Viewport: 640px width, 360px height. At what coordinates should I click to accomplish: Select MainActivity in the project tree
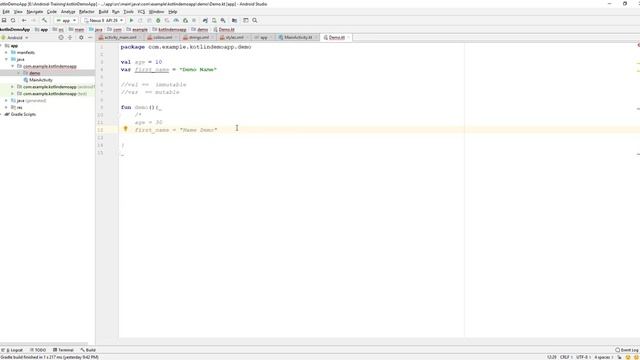[41, 80]
